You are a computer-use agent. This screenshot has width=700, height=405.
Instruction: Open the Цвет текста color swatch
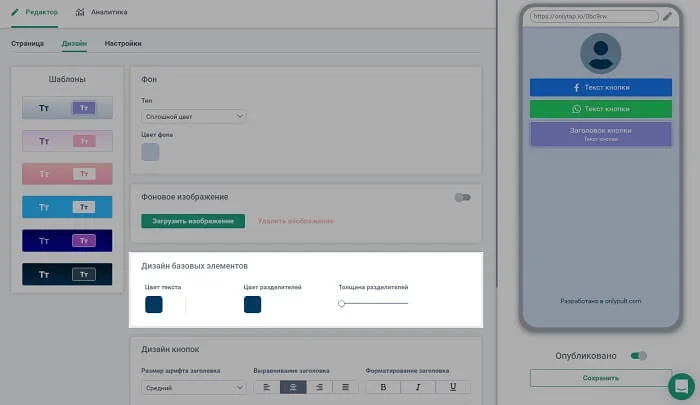(154, 304)
